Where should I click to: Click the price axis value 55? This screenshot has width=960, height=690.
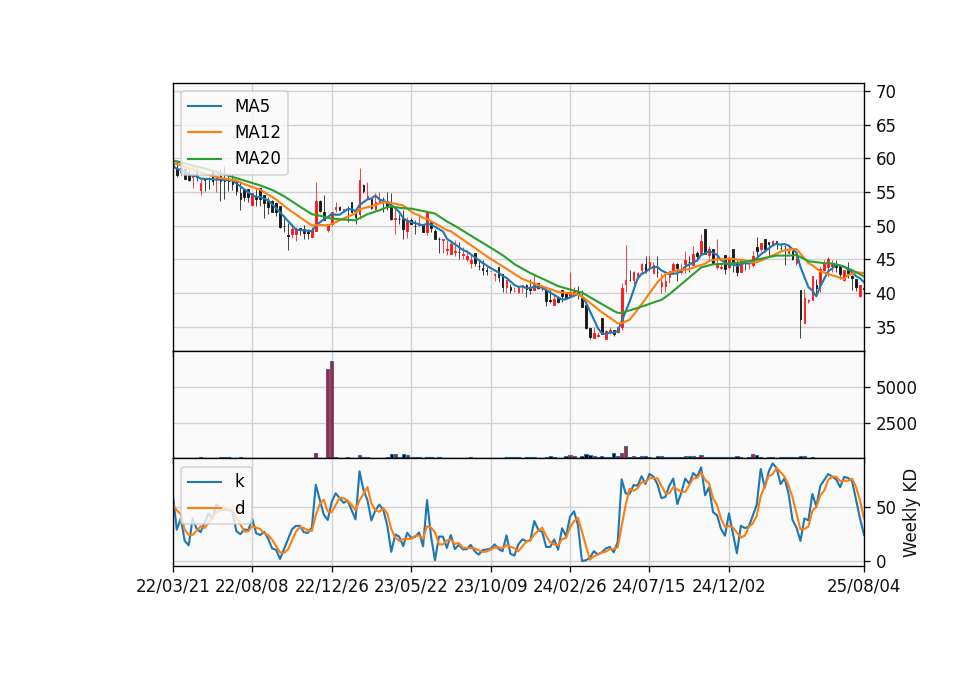885,193
